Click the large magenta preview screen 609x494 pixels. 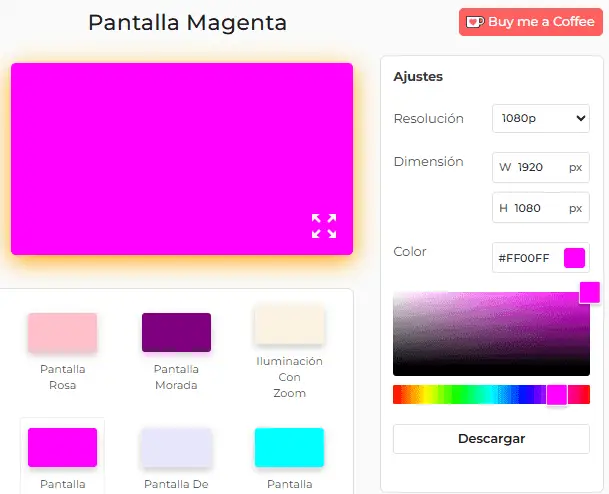[x=182, y=159]
